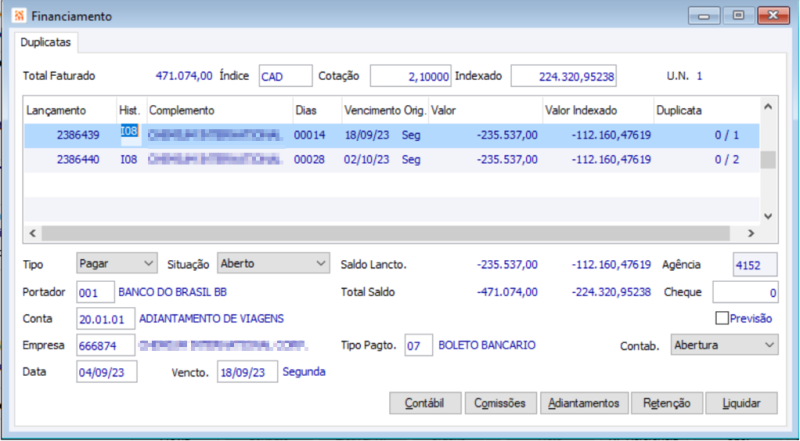Minimize the Financiamento window
800x441 pixels.
click(x=704, y=15)
